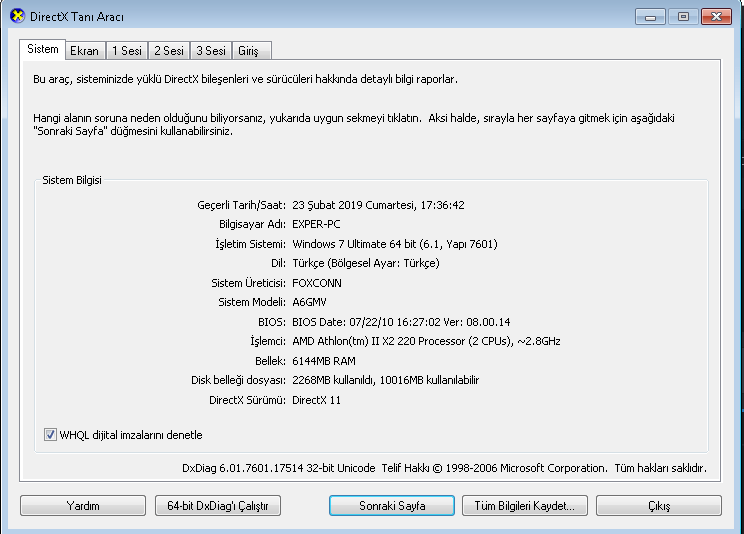The height and width of the screenshot is (534, 744).
Task: Toggle WHQL dijital imzalarını denetle checkbox
Action: point(50,434)
